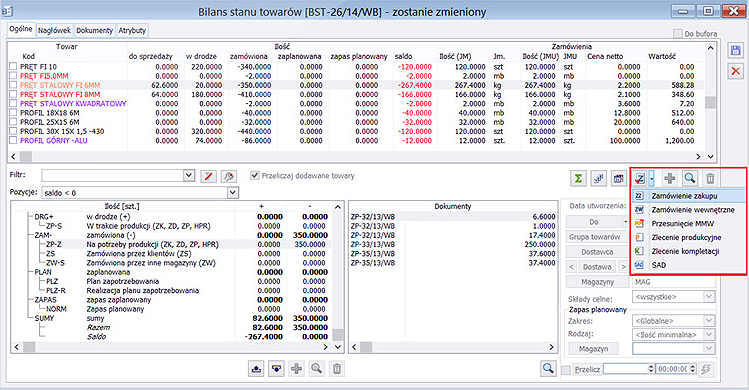The image size is (749, 390).
Task: Click the trash icon below quantity tree
Action: [337, 368]
